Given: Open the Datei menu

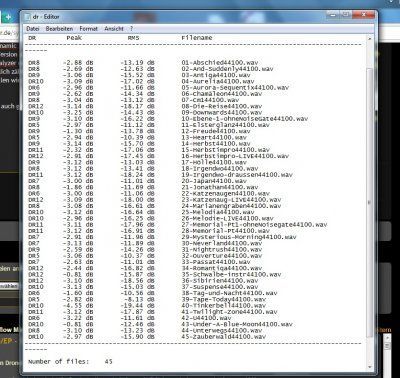Looking at the screenshot, I should 33,29.
